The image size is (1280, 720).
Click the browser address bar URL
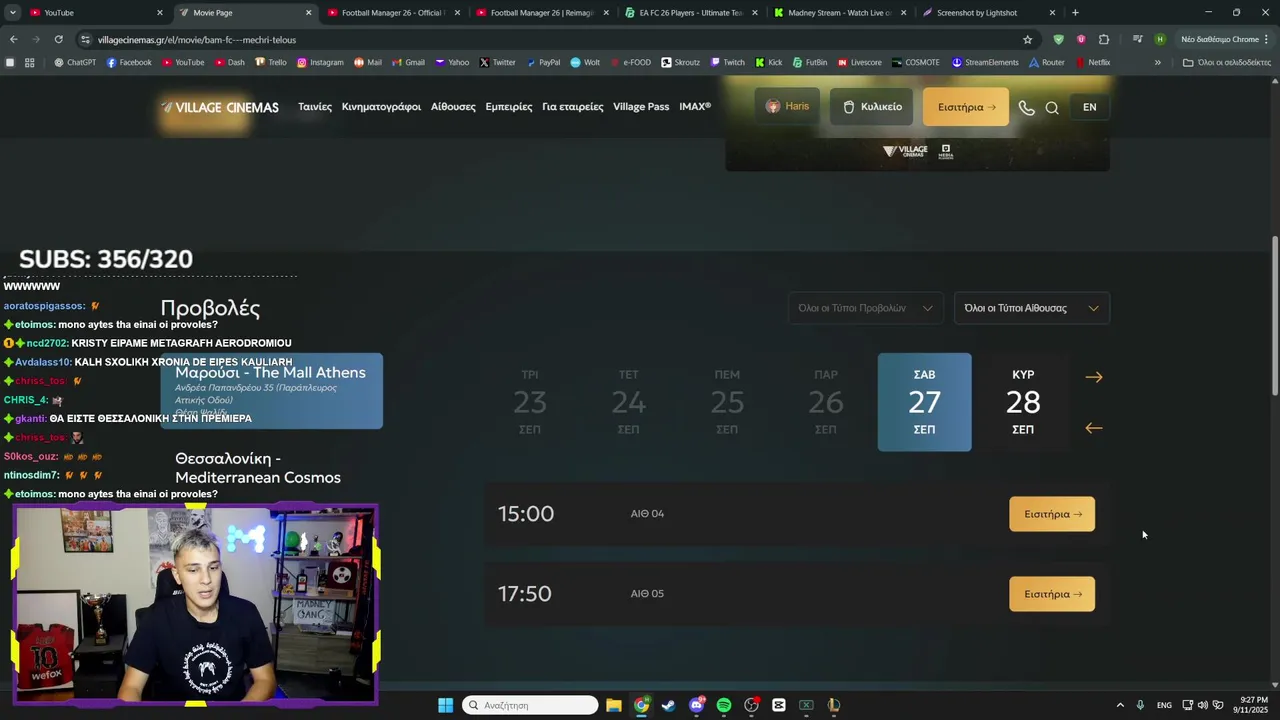(x=197, y=39)
